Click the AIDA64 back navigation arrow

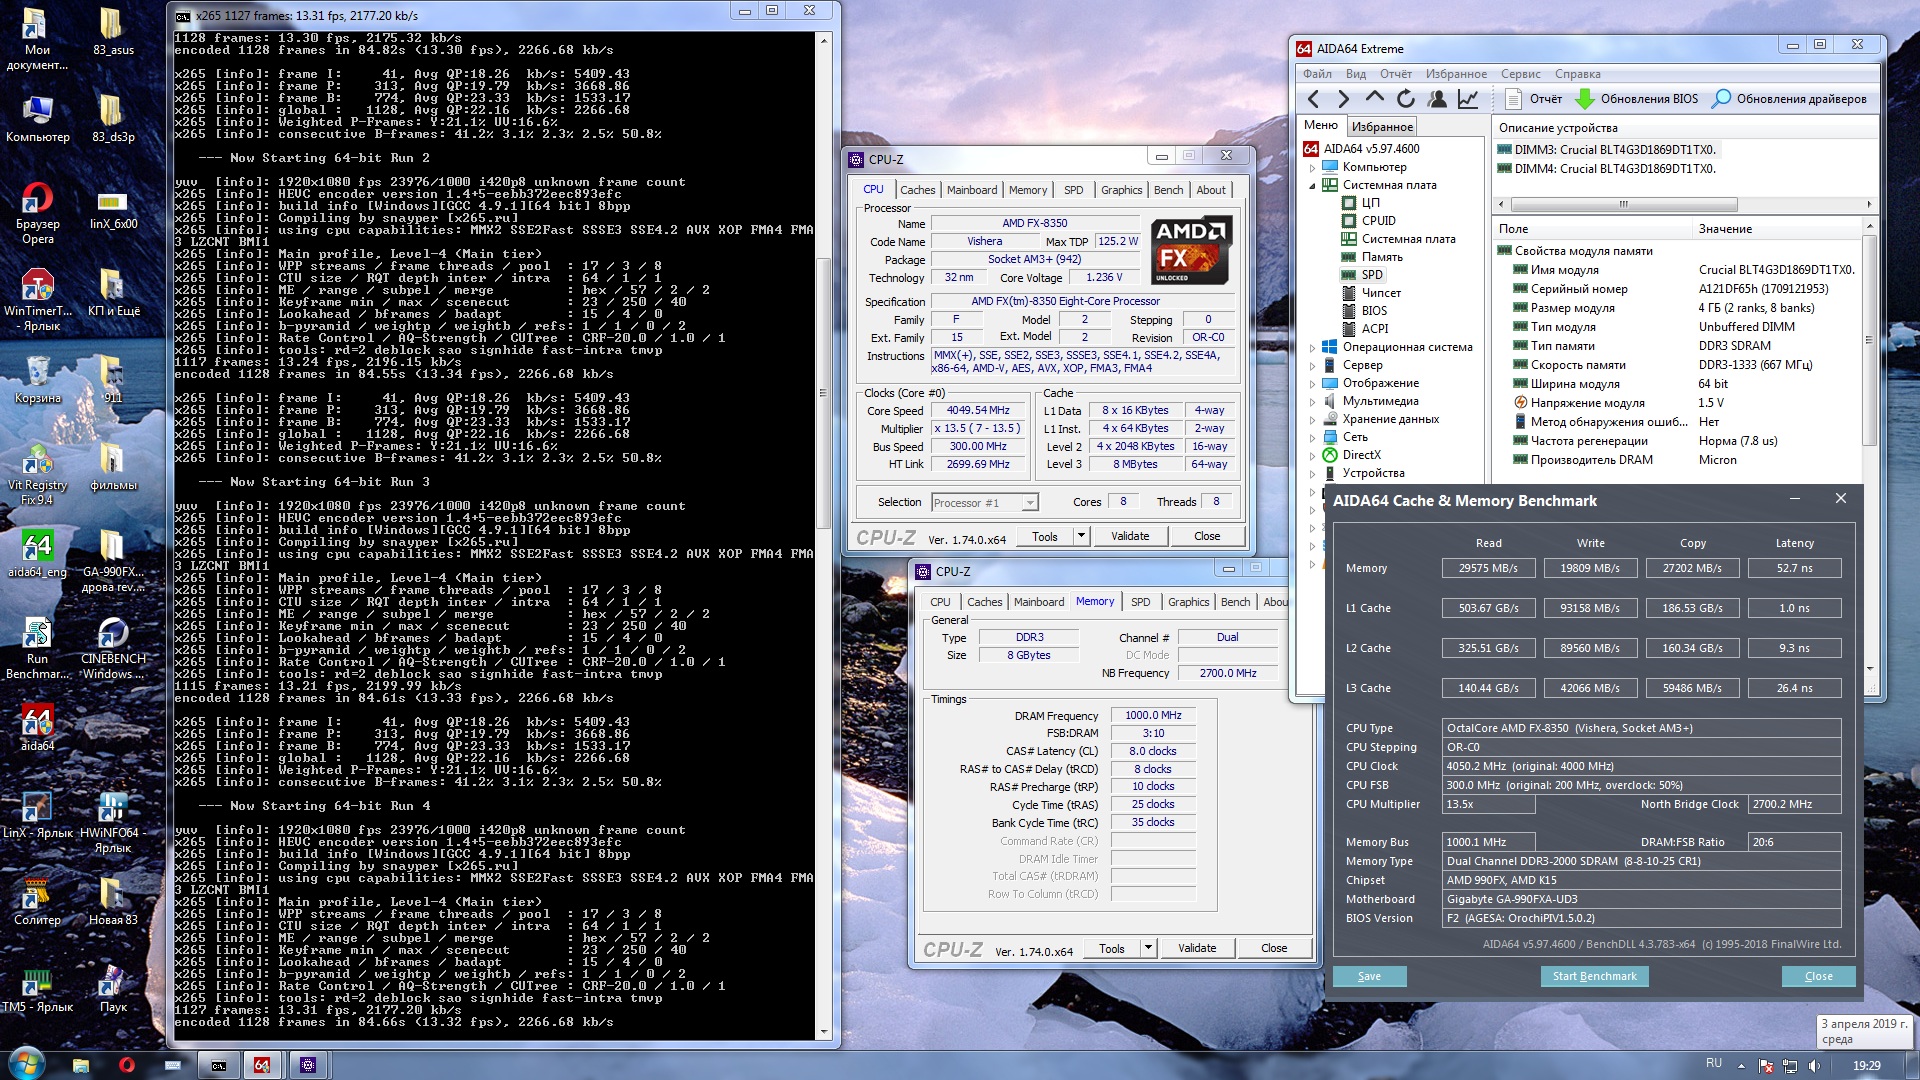(x=1313, y=99)
